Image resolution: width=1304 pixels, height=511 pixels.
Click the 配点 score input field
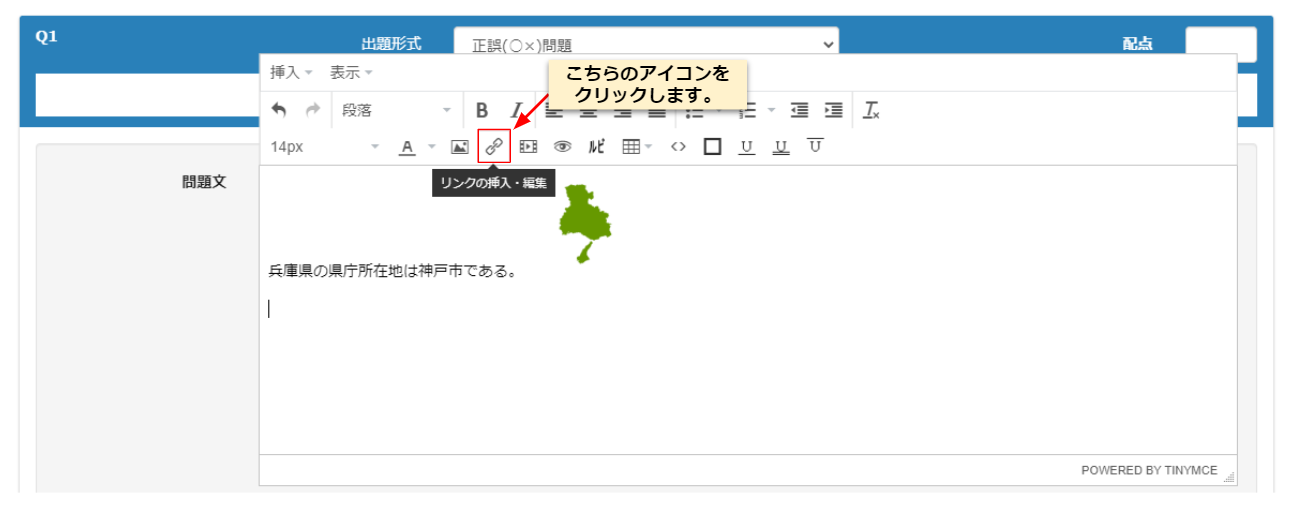coord(1220,45)
